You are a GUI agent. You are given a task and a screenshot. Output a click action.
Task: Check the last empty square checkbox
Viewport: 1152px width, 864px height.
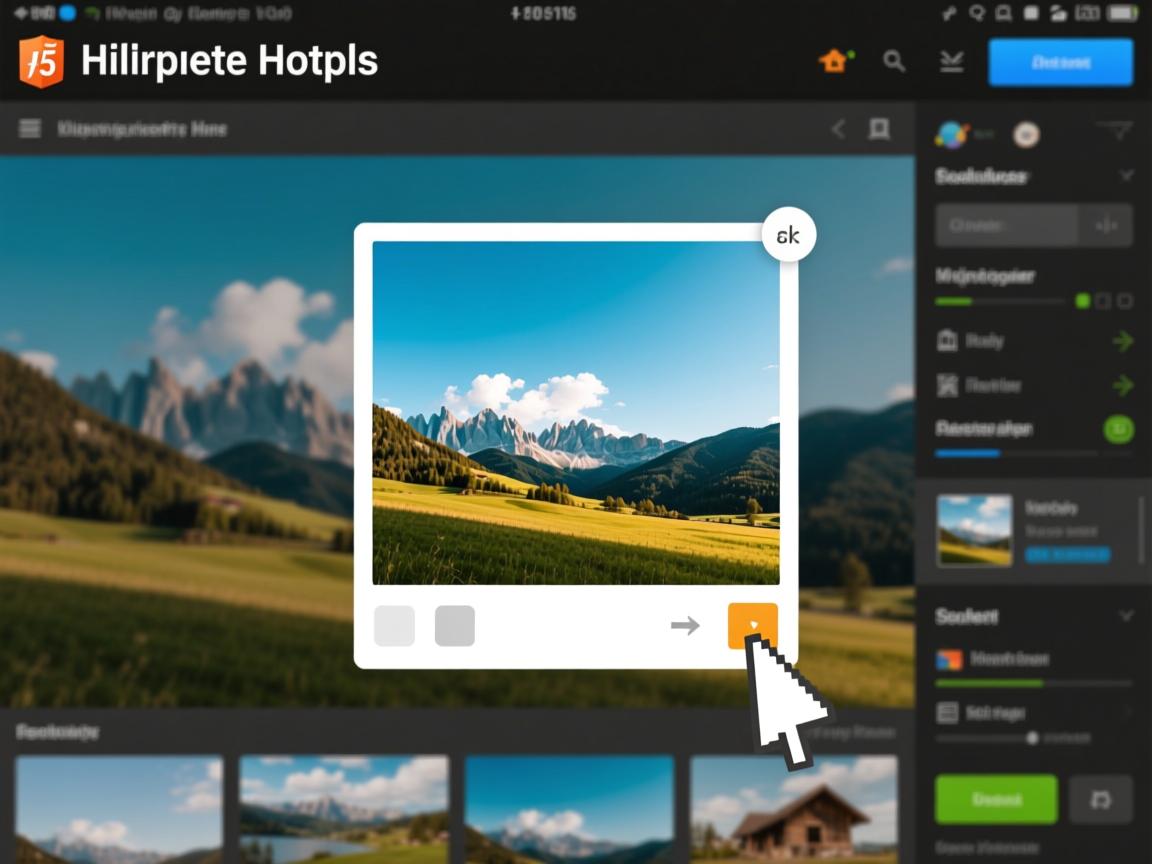[1125, 301]
